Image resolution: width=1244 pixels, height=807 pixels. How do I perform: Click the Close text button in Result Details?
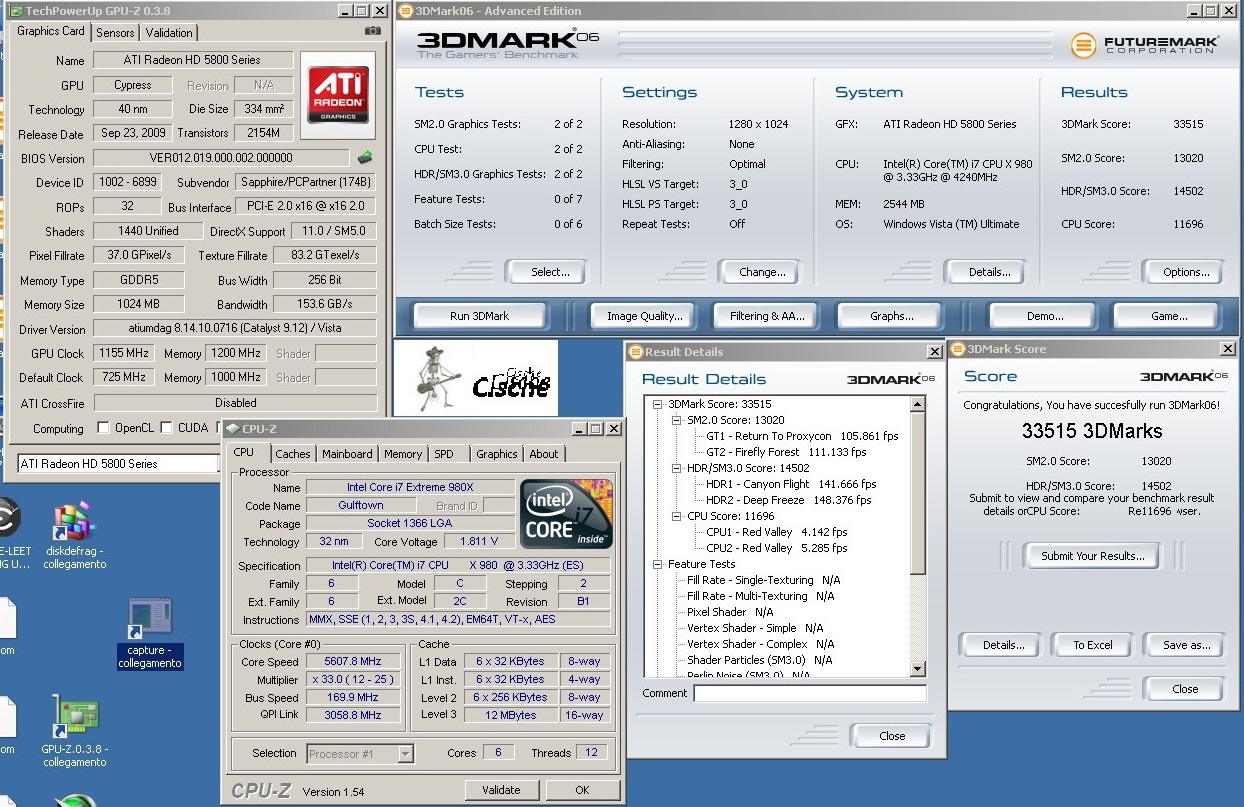point(892,736)
